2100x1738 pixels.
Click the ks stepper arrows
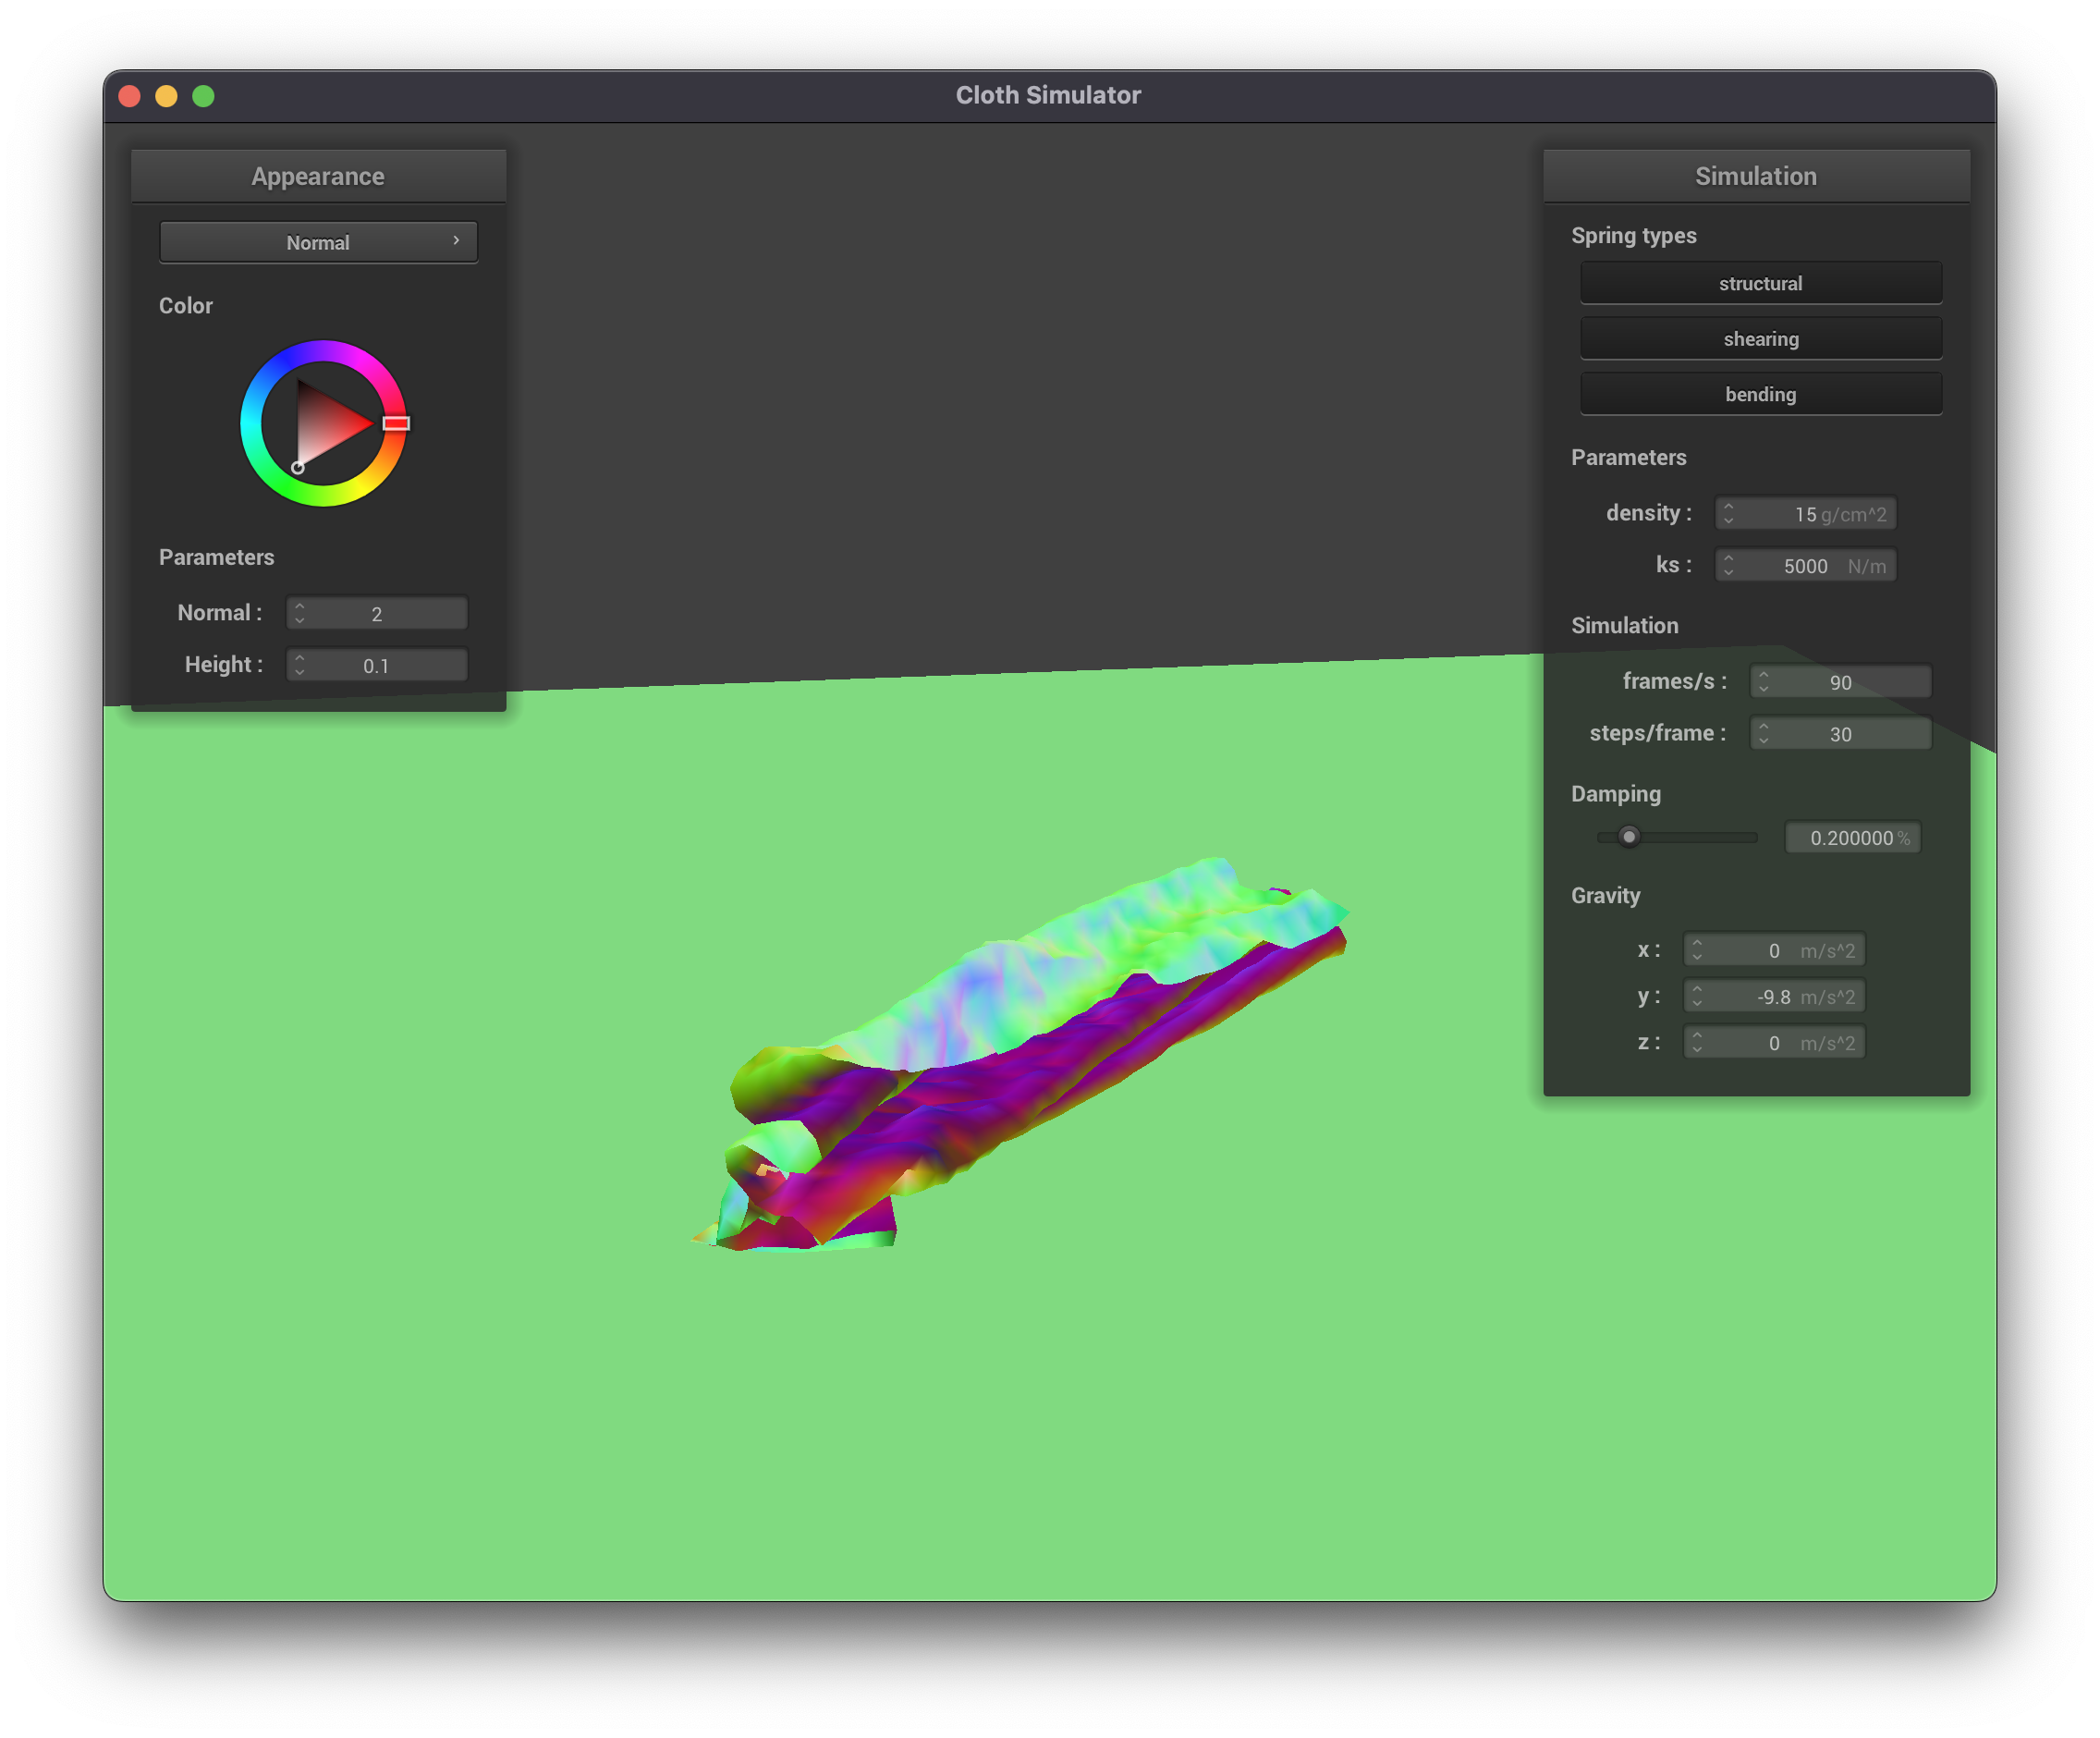[1728, 566]
